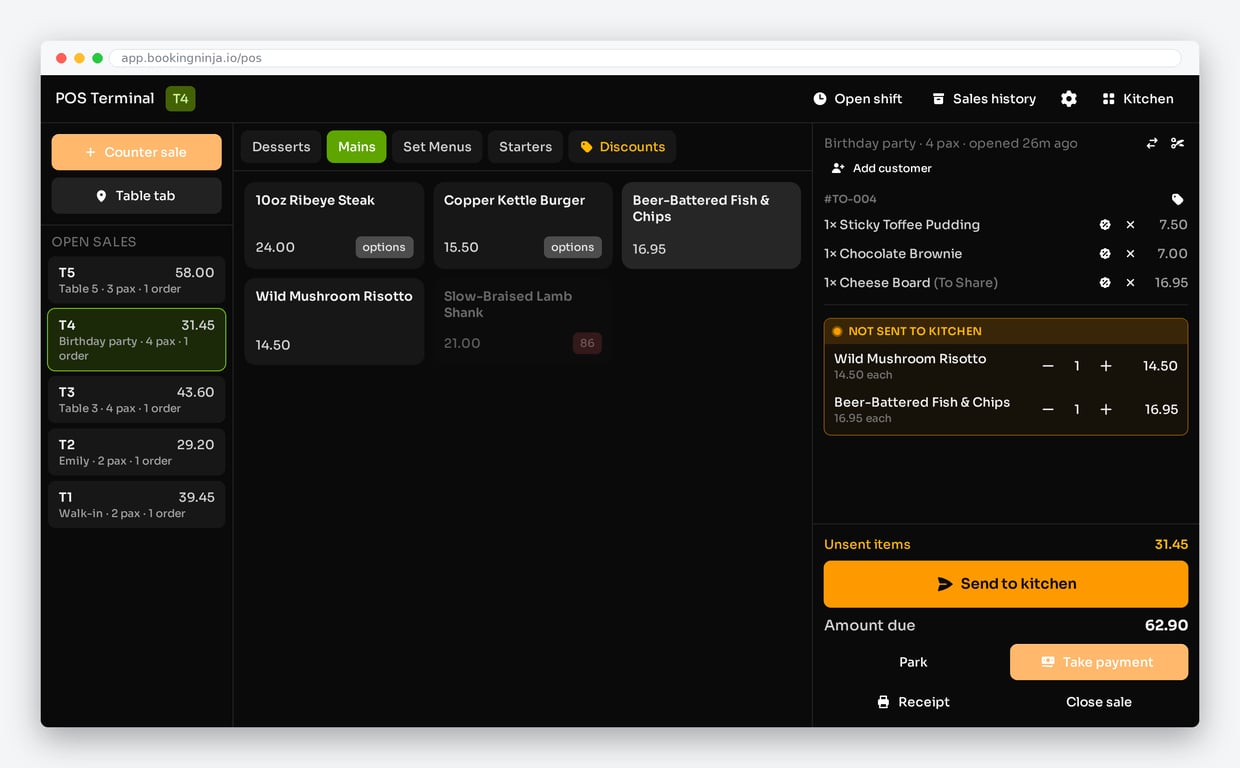Click the Amount due 62.90 value

1166,626
